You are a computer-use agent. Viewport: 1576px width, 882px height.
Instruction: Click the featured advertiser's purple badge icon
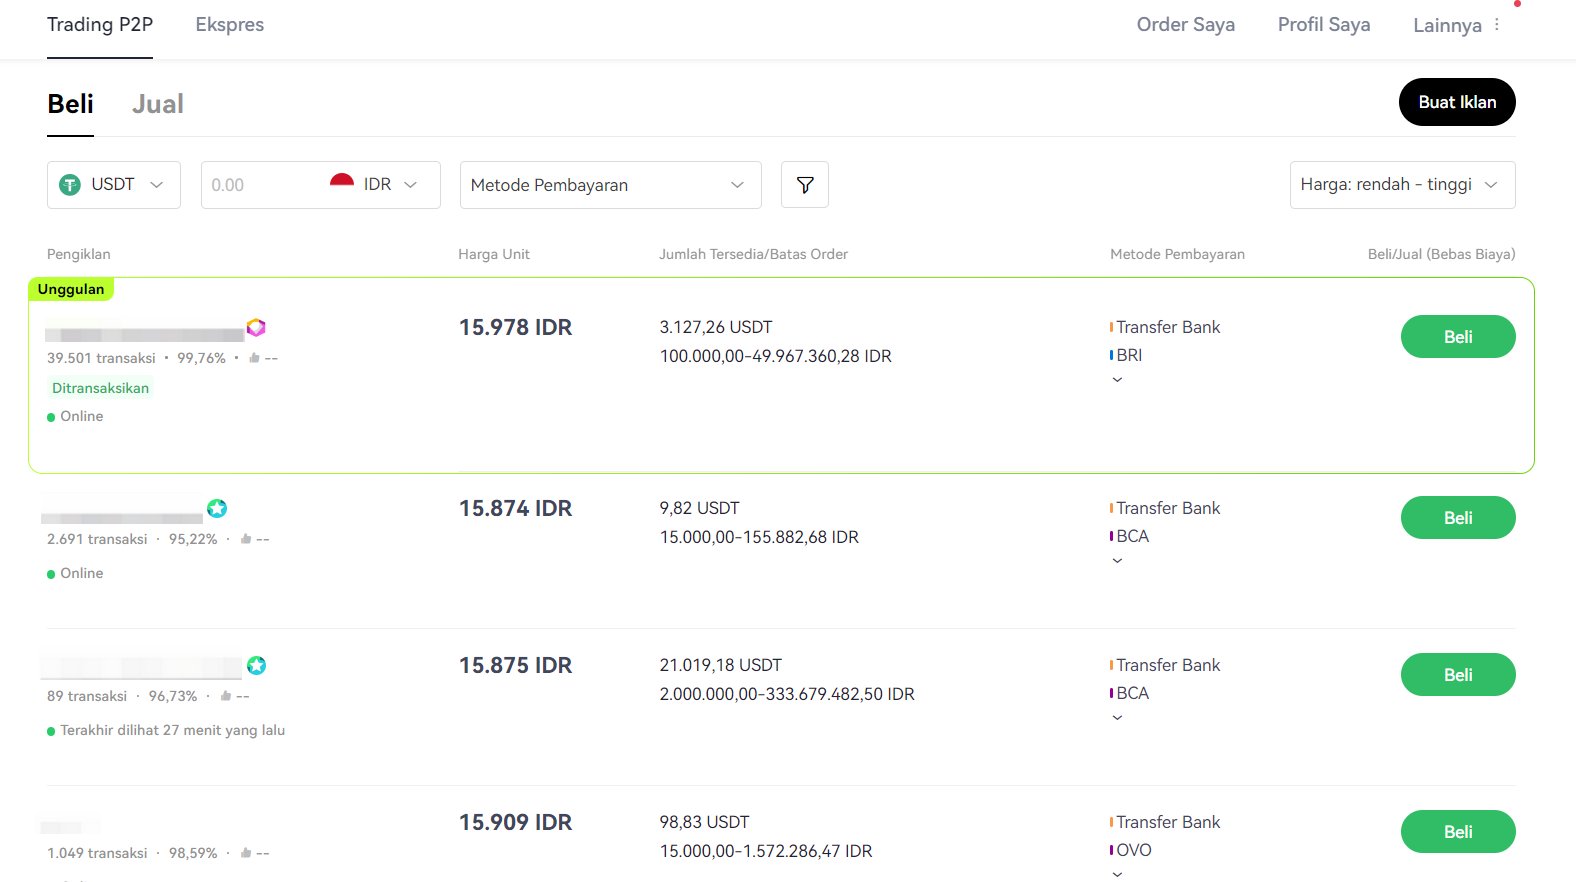(256, 327)
